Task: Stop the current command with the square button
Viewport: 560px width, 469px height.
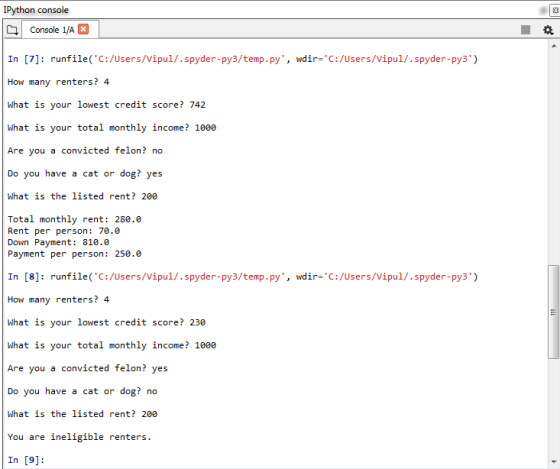Action: (x=525, y=30)
